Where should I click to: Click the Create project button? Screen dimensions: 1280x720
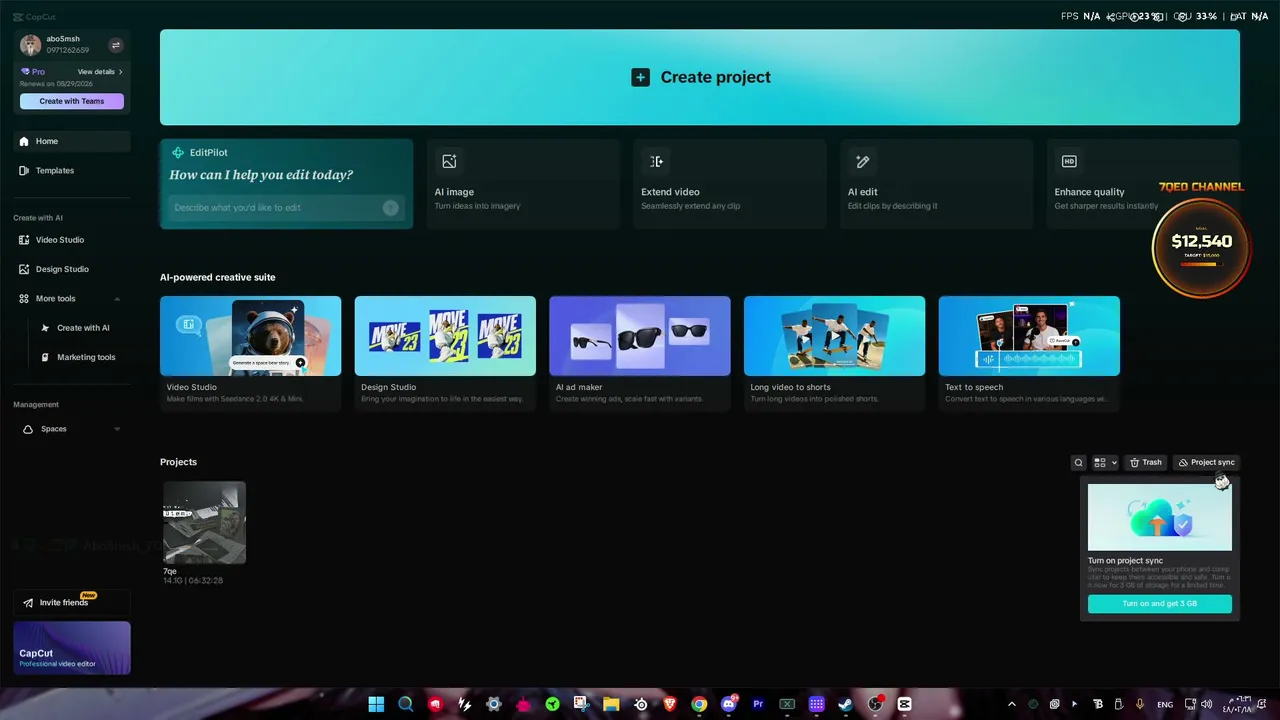click(x=700, y=77)
